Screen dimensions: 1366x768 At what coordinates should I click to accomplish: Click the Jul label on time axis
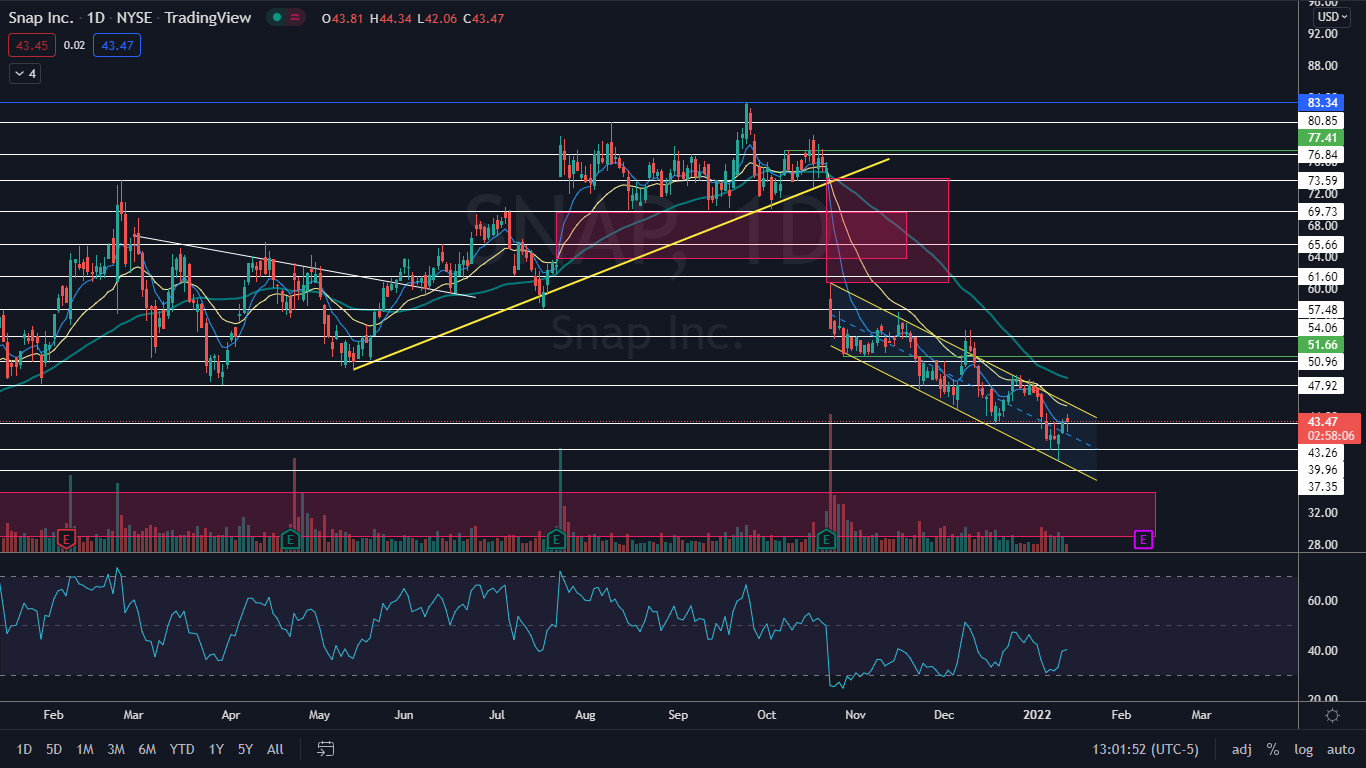tap(497, 715)
